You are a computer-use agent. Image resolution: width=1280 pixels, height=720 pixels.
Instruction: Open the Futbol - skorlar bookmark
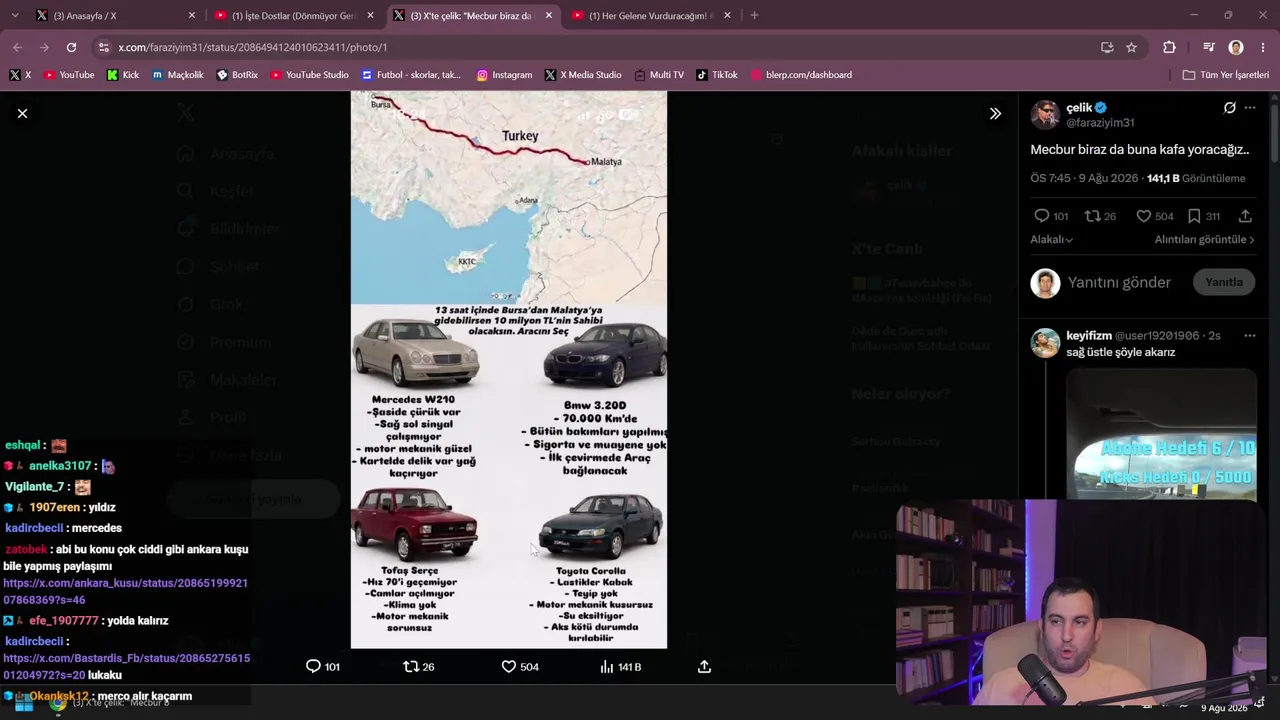coord(411,75)
